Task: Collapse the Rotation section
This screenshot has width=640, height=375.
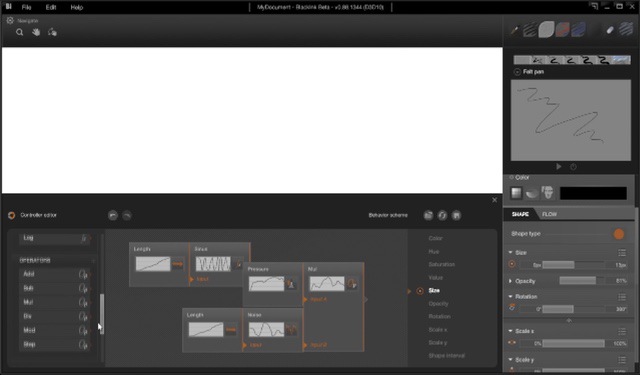Action: coord(510,297)
